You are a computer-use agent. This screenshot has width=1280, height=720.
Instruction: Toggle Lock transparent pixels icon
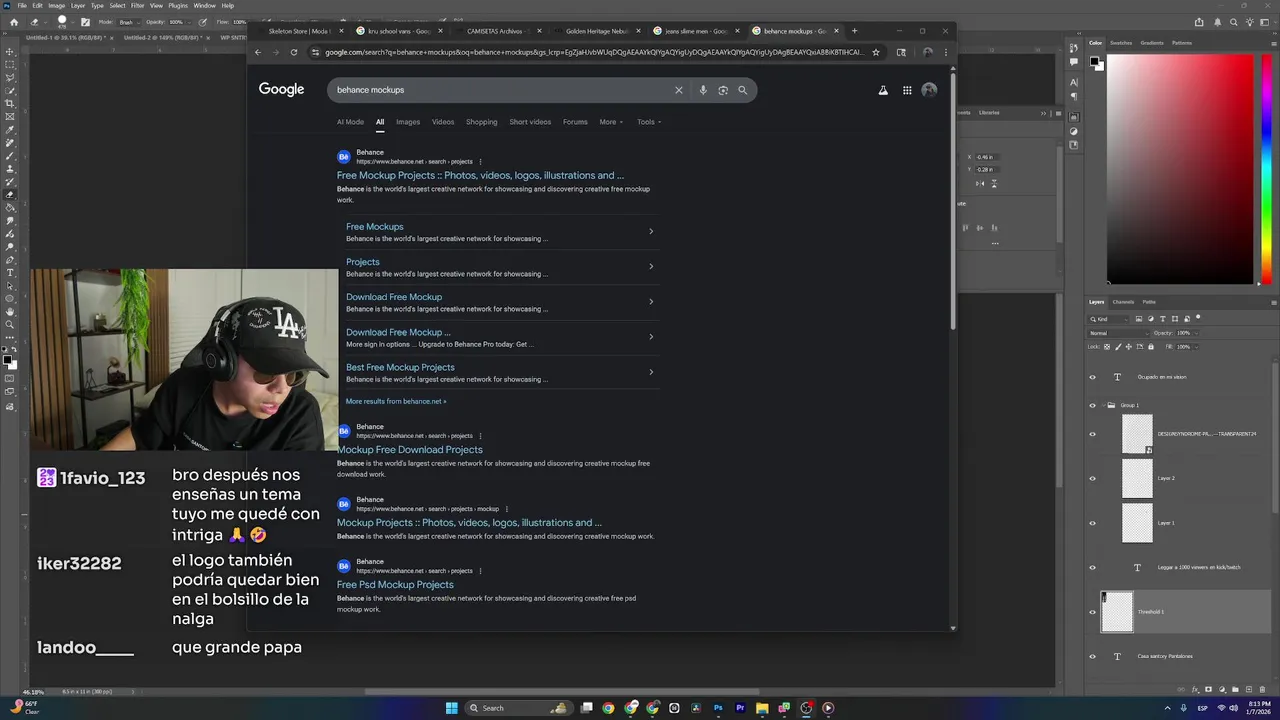[x=1107, y=347]
